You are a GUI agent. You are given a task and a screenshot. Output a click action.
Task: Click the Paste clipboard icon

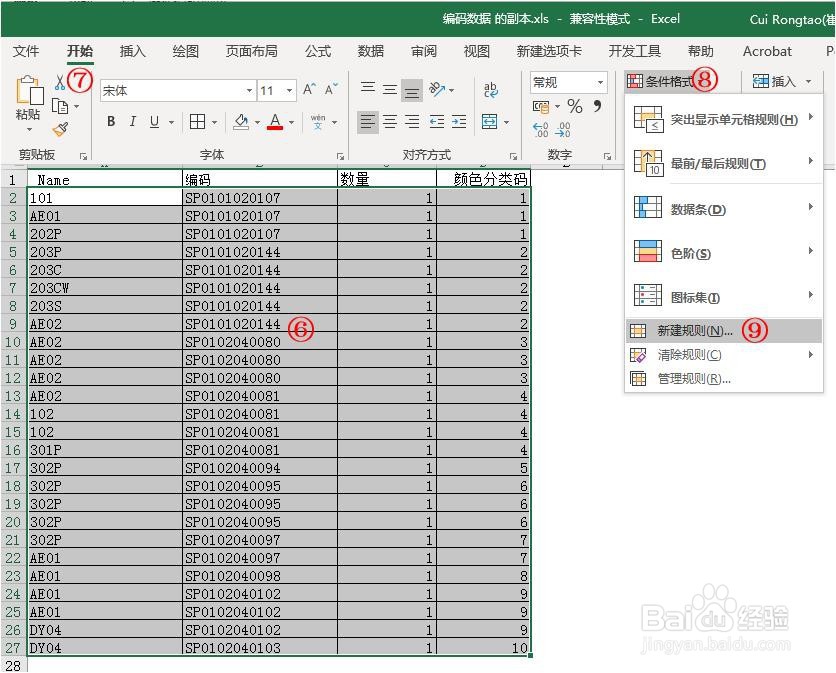29,91
